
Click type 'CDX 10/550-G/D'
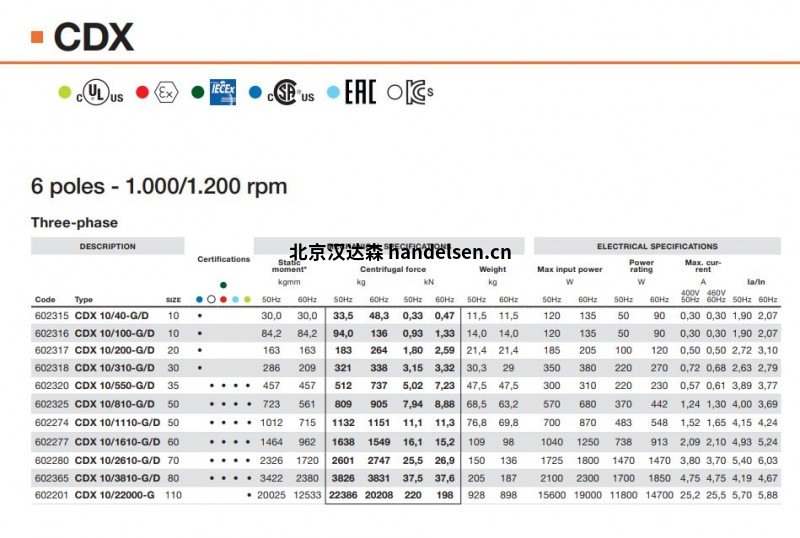pos(114,385)
